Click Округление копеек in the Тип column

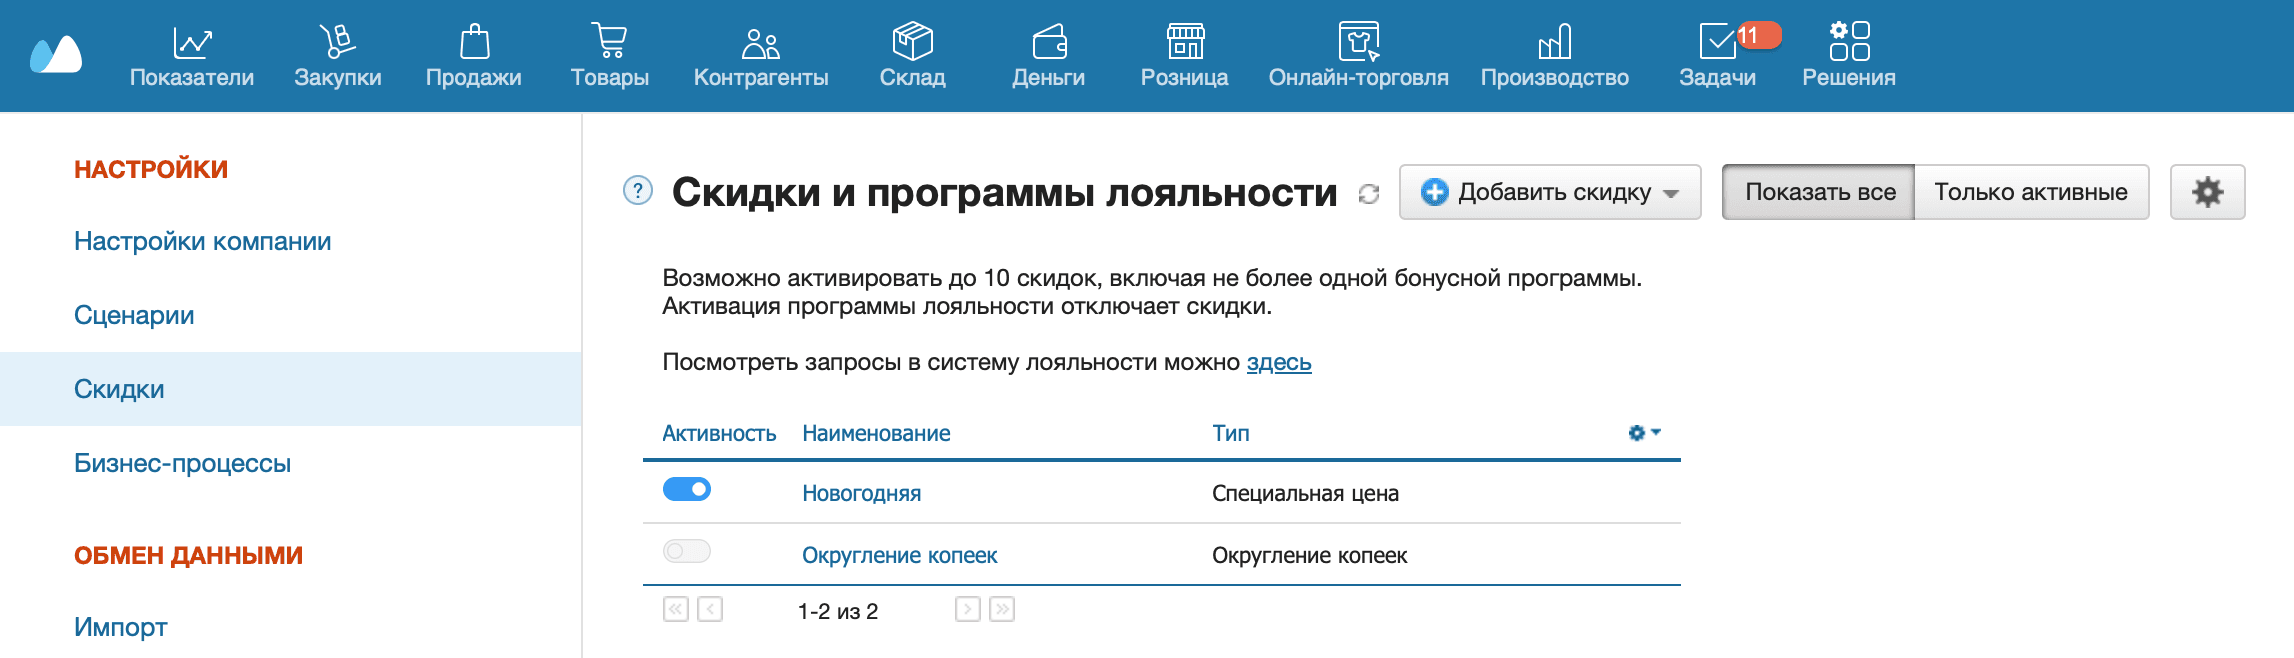pyautogui.click(x=1309, y=555)
